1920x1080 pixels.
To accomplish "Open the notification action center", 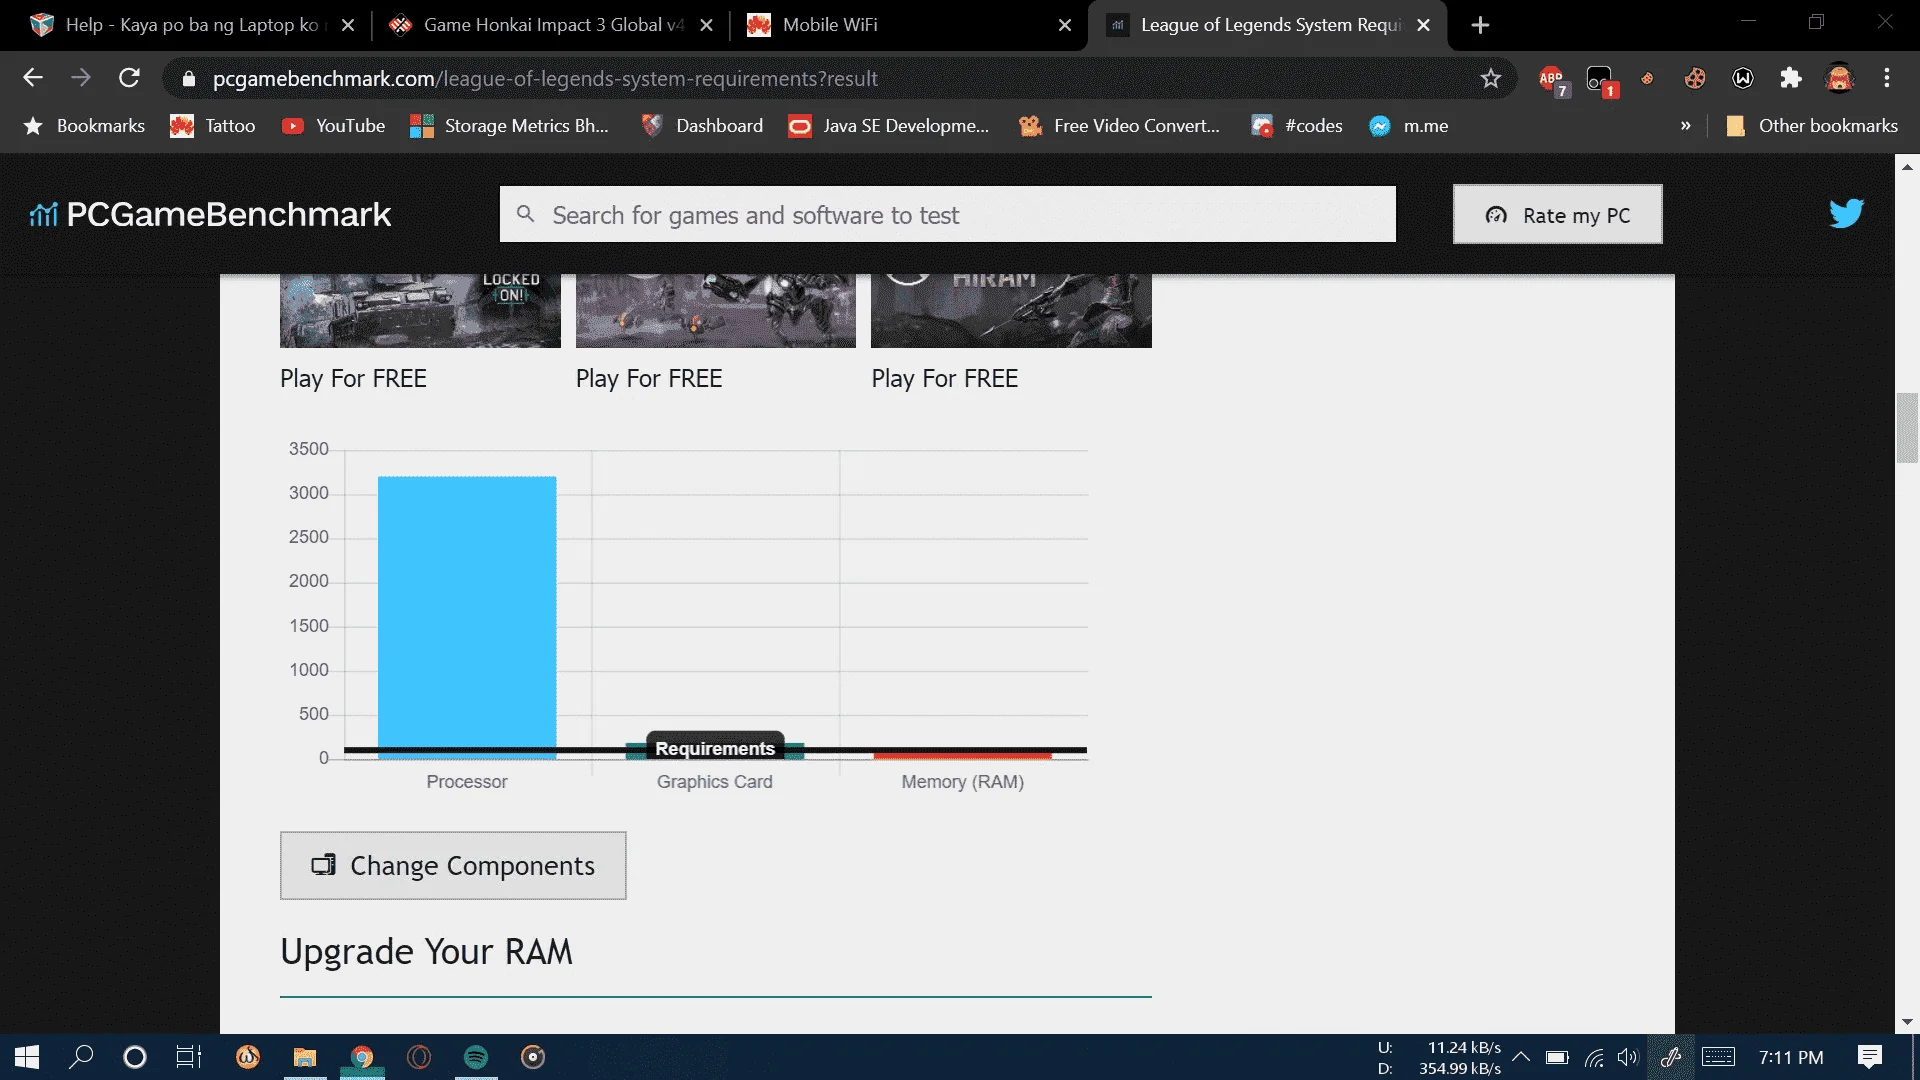I will tap(1870, 1057).
